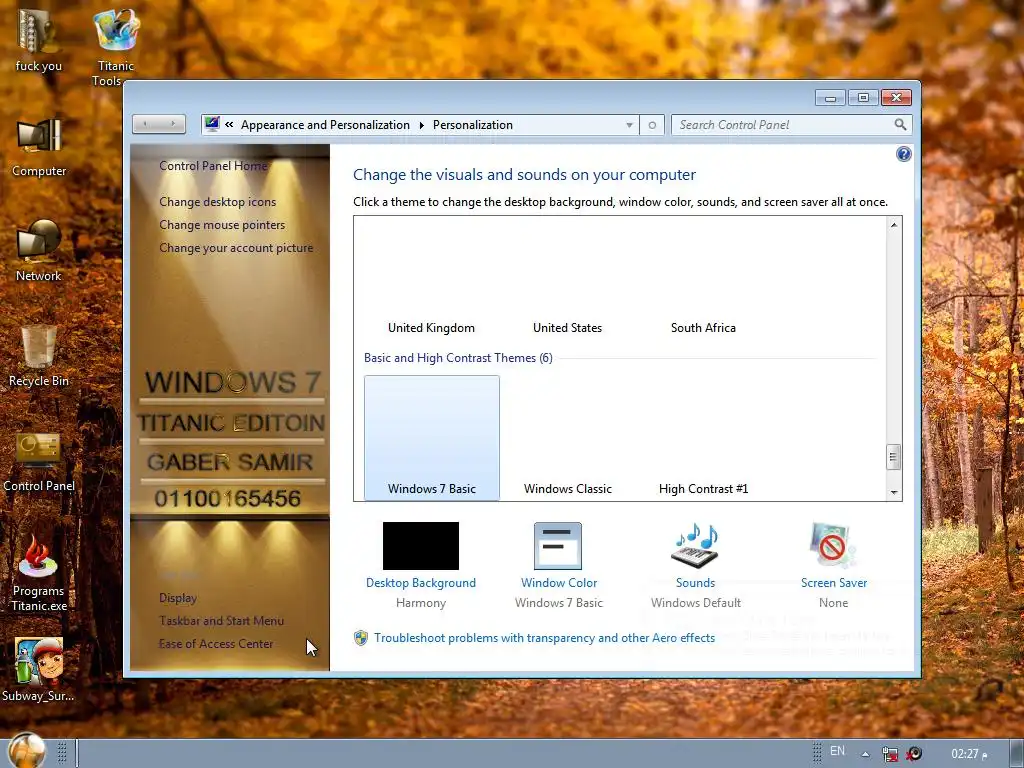Click the Start orb on the taskbar
This screenshot has height=768, width=1024.
[27, 751]
